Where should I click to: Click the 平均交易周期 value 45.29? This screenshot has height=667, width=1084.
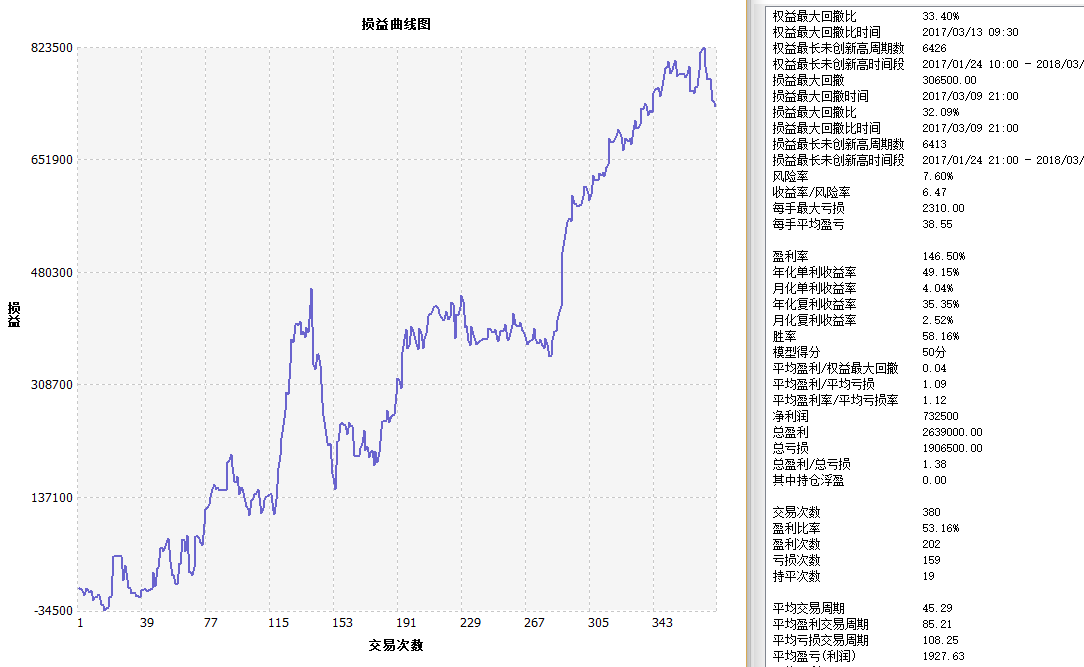pos(937,608)
